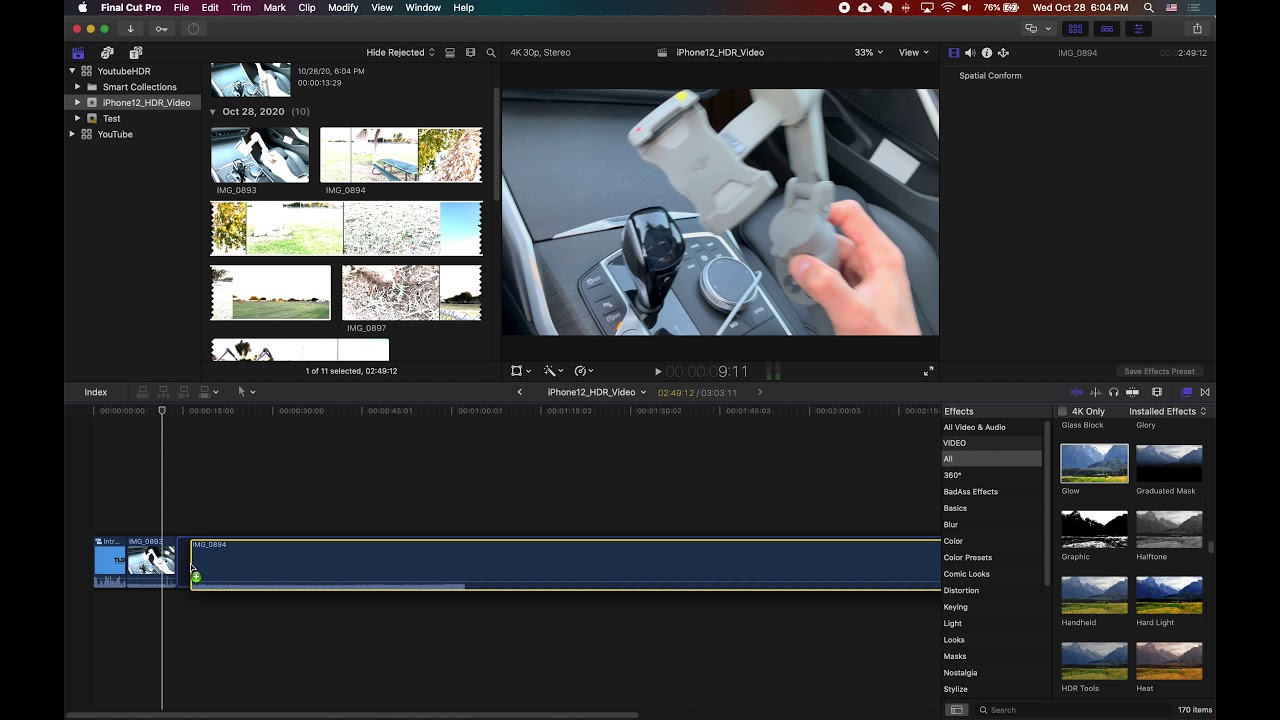1280x720 pixels.
Task: Go back in timeline history arrow
Action: [x=519, y=392]
